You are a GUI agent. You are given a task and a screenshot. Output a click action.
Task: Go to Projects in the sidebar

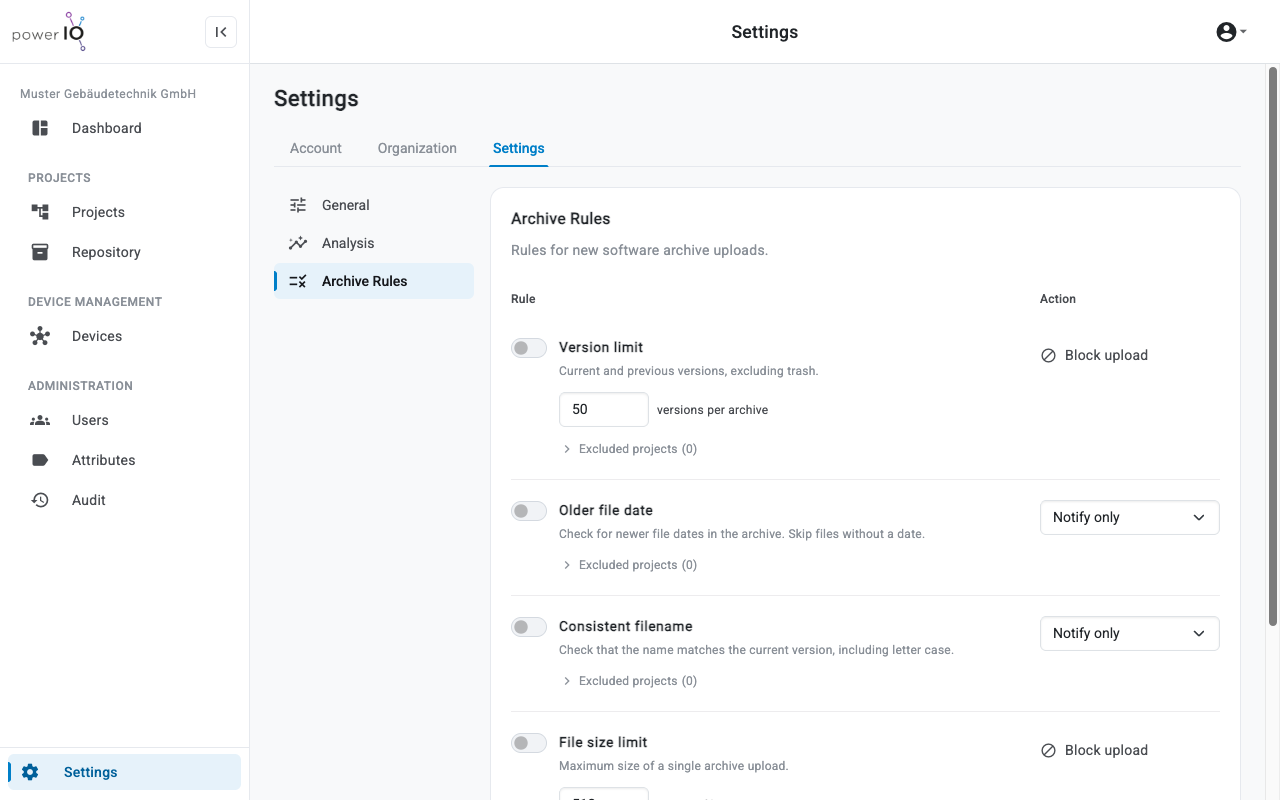(x=124, y=212)
